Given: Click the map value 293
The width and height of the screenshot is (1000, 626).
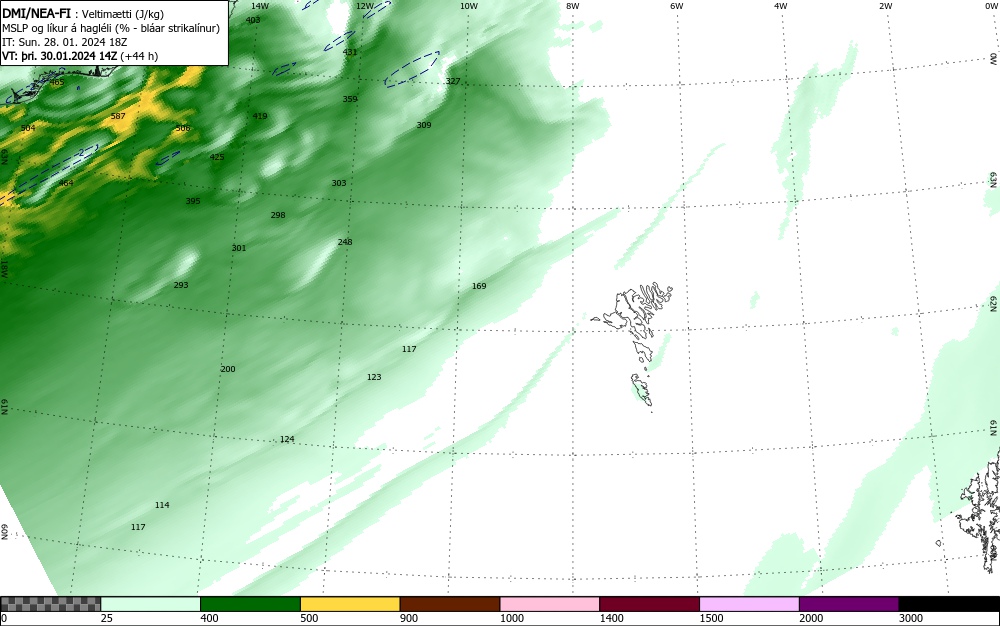Looking at the screenshot, I should tap(181, 285).
